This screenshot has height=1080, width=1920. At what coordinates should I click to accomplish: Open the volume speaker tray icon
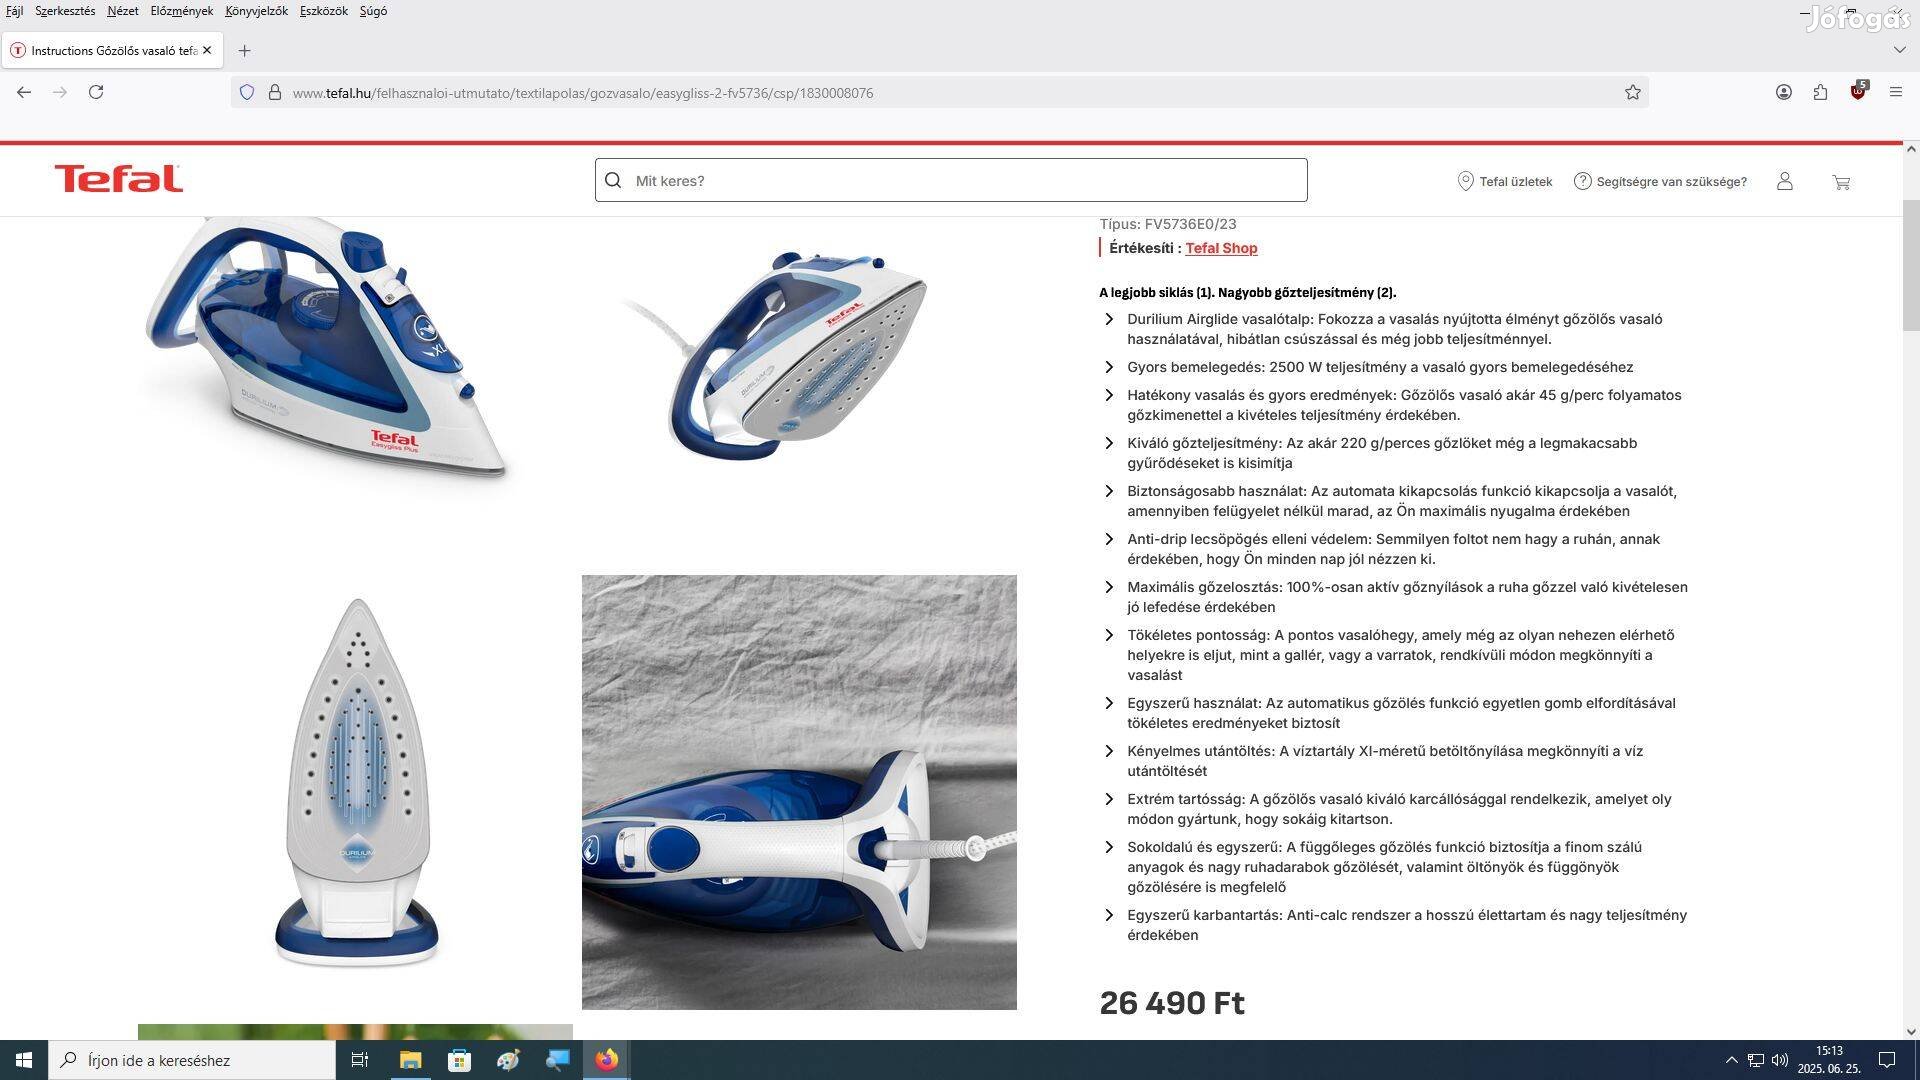point(1780,1060)
